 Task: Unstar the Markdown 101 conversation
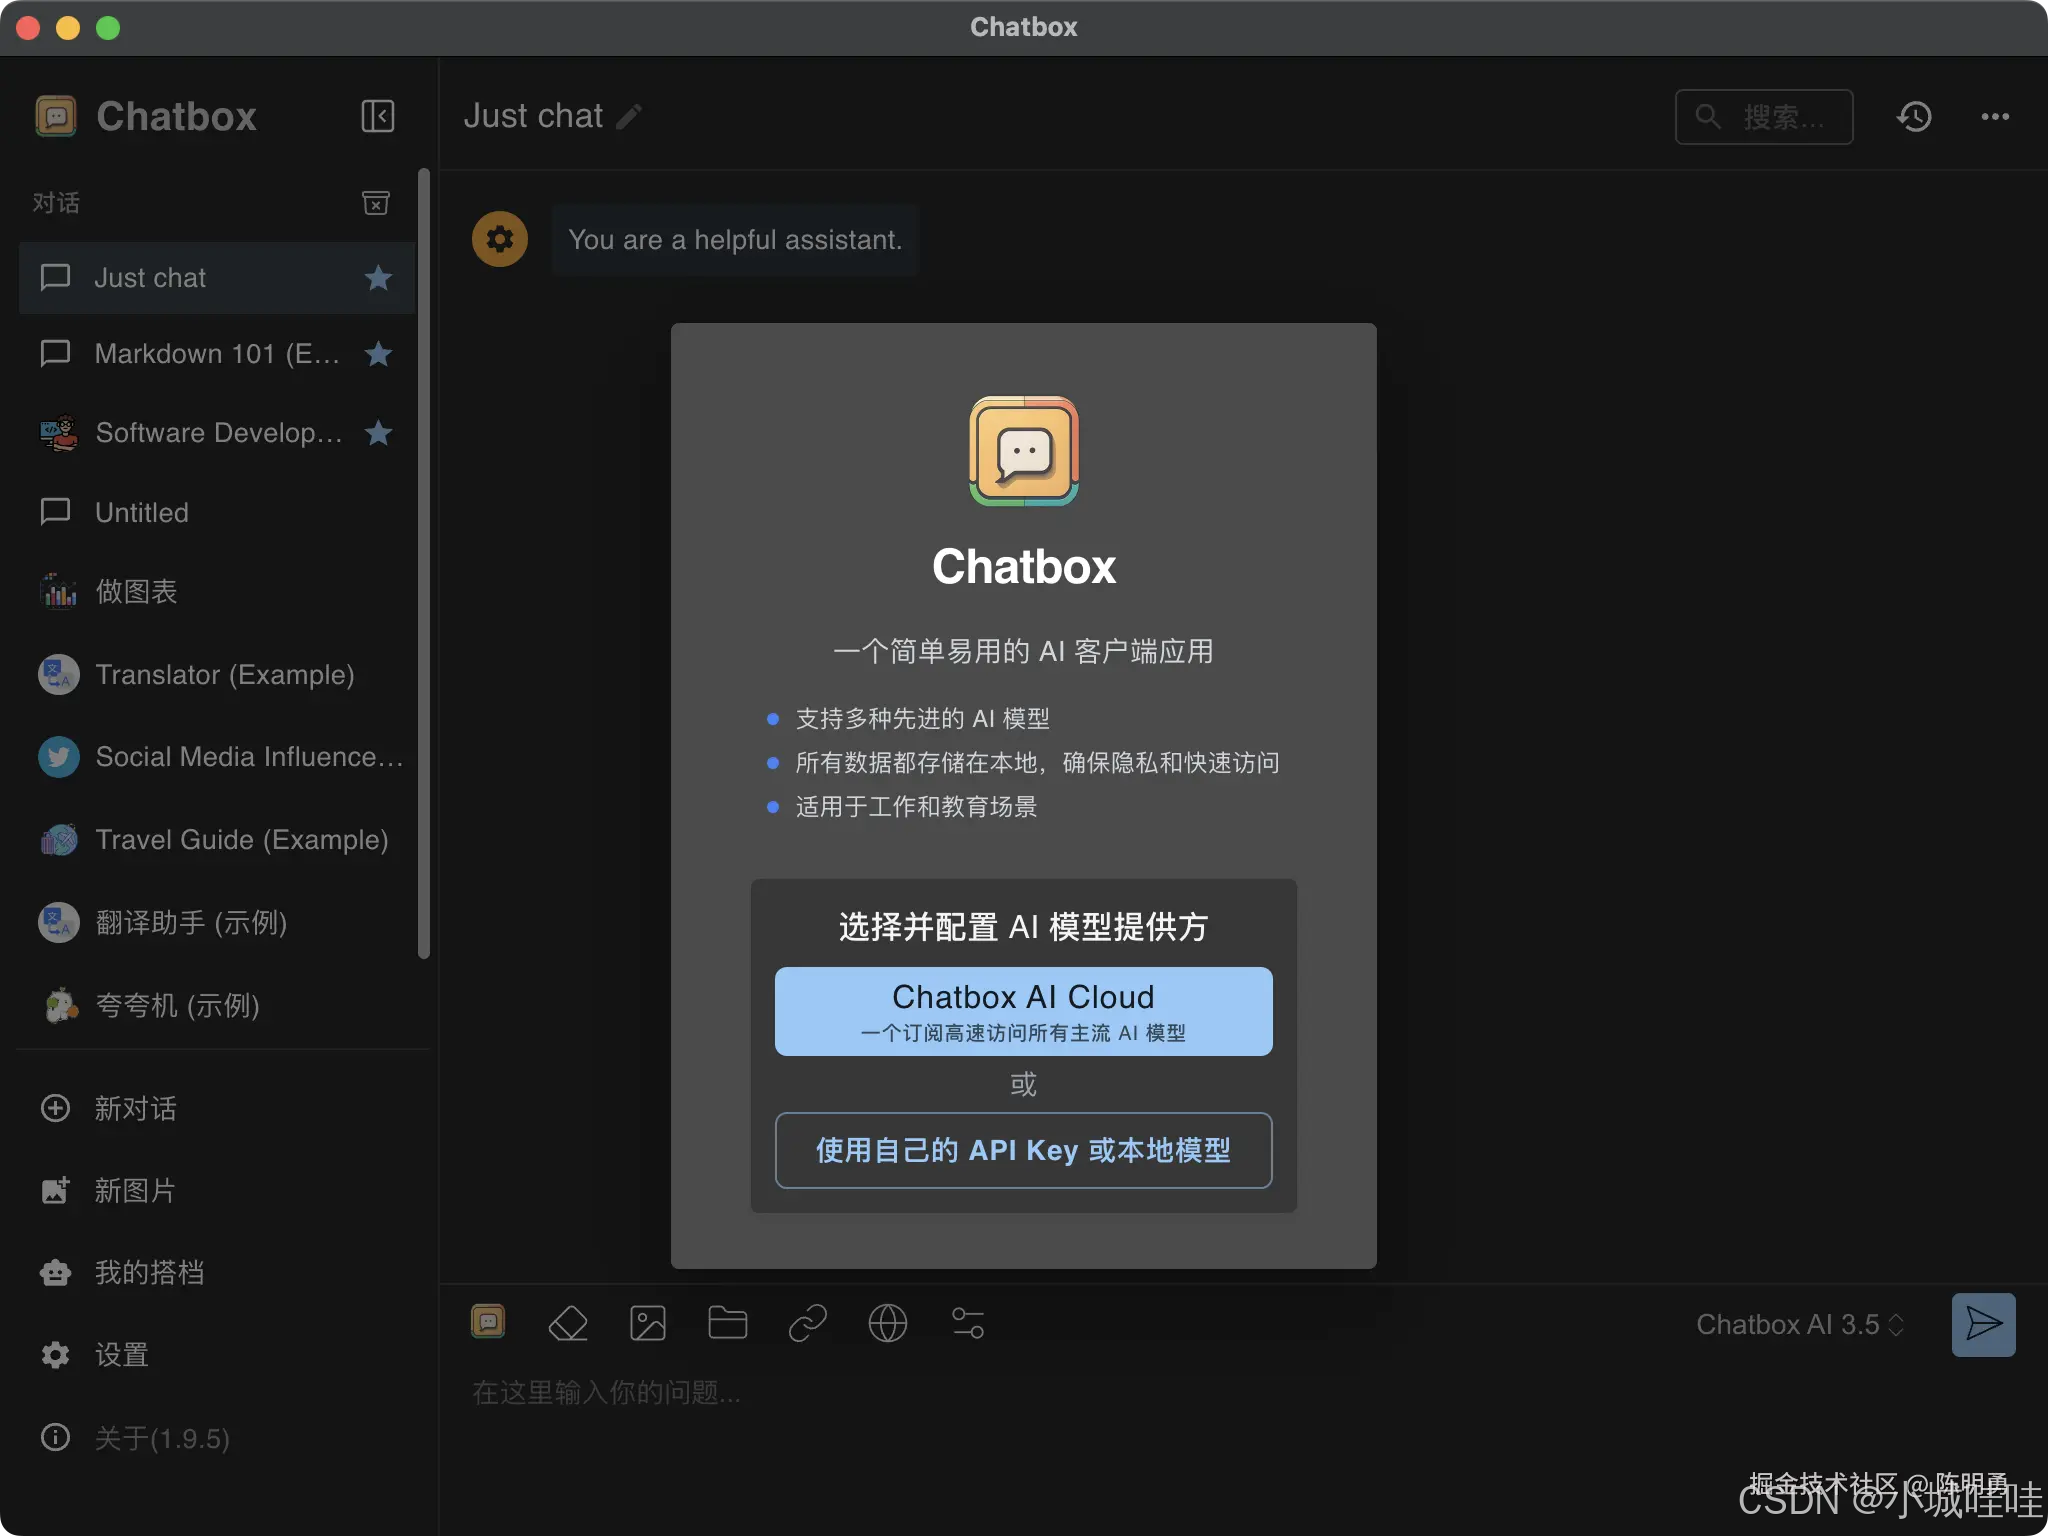point(378,354)
